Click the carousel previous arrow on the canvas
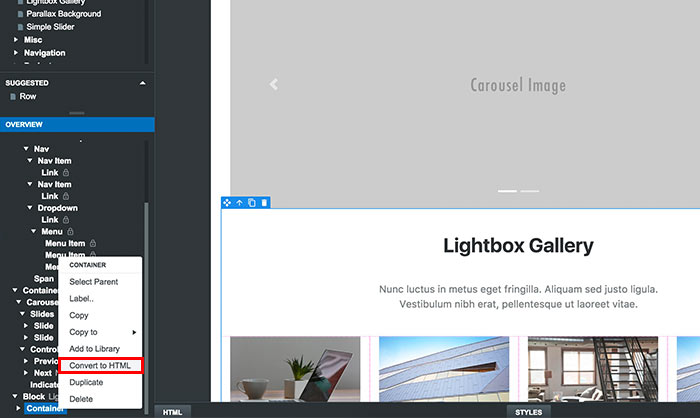The height and width of the screenshot is (418, 700). 274,84
